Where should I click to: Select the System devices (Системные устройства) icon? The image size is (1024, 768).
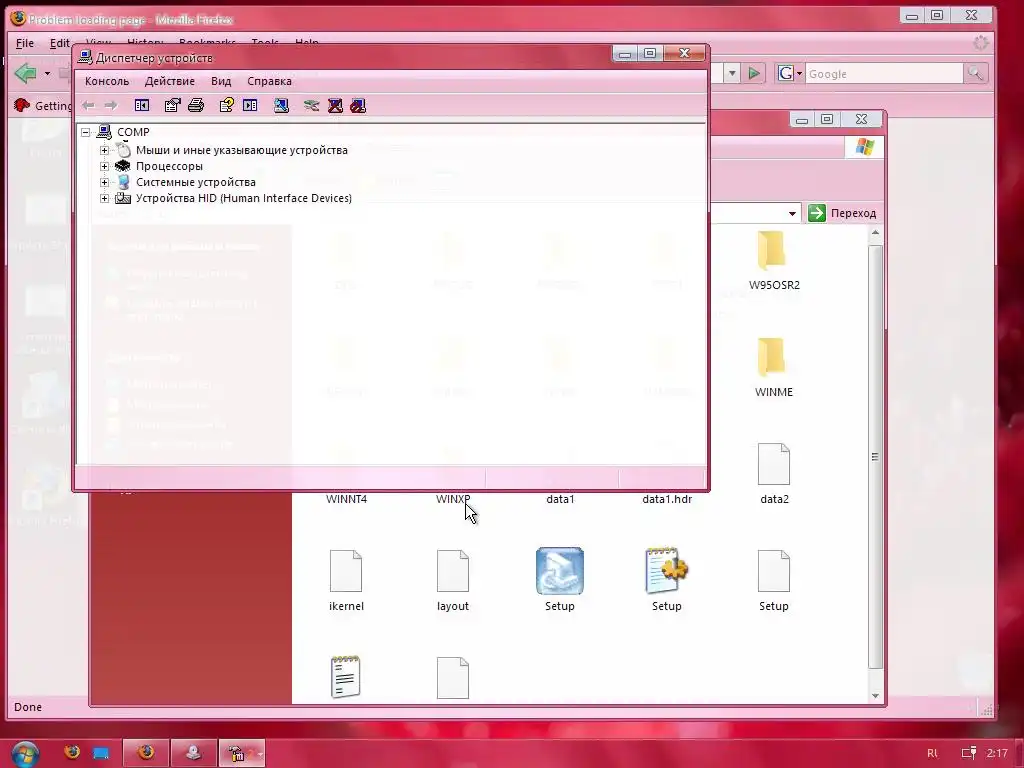point(123,182)
